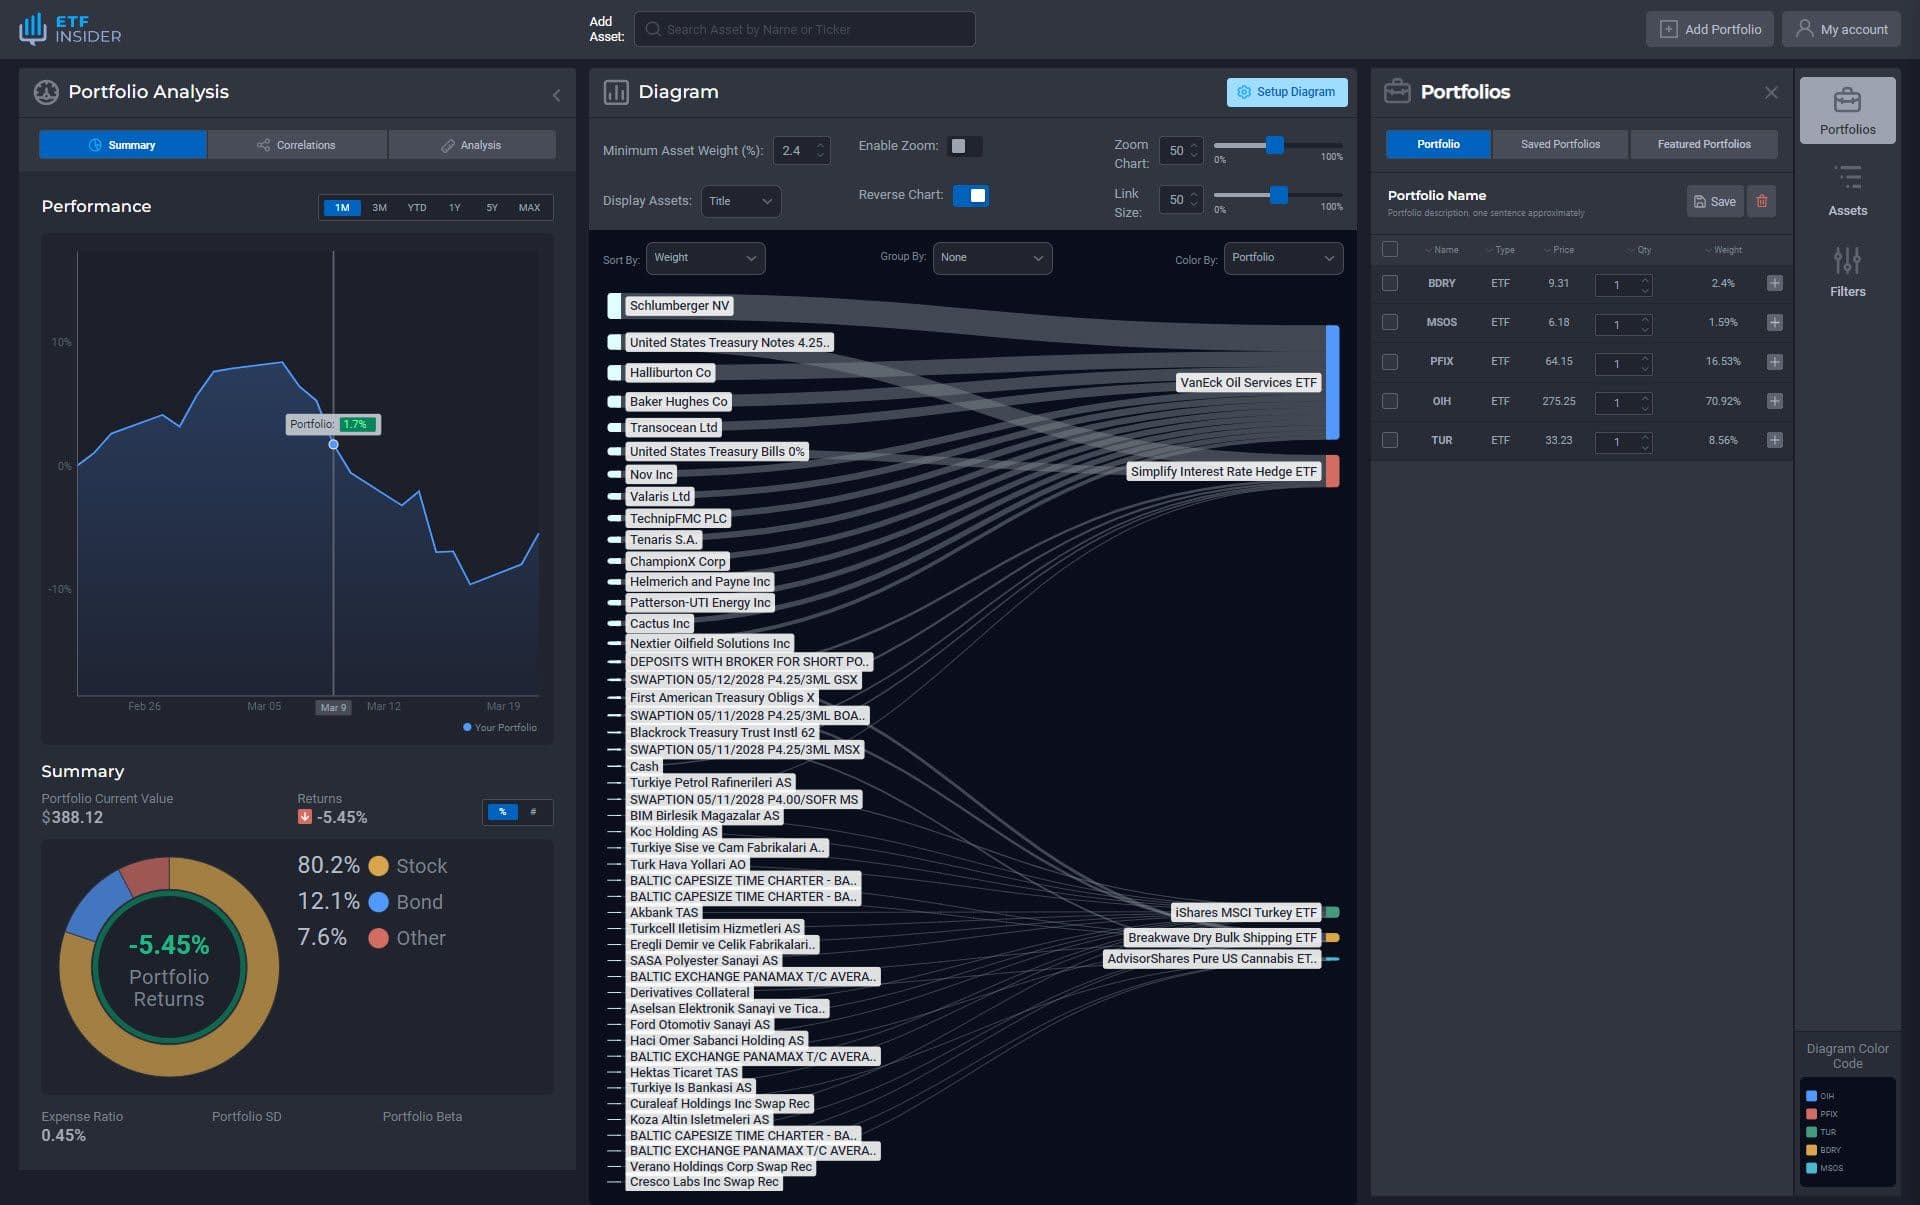This screenshot has width=1920, height=1205.
Task: Switch to the Analysis tab
Action: (x=472, y=145)
